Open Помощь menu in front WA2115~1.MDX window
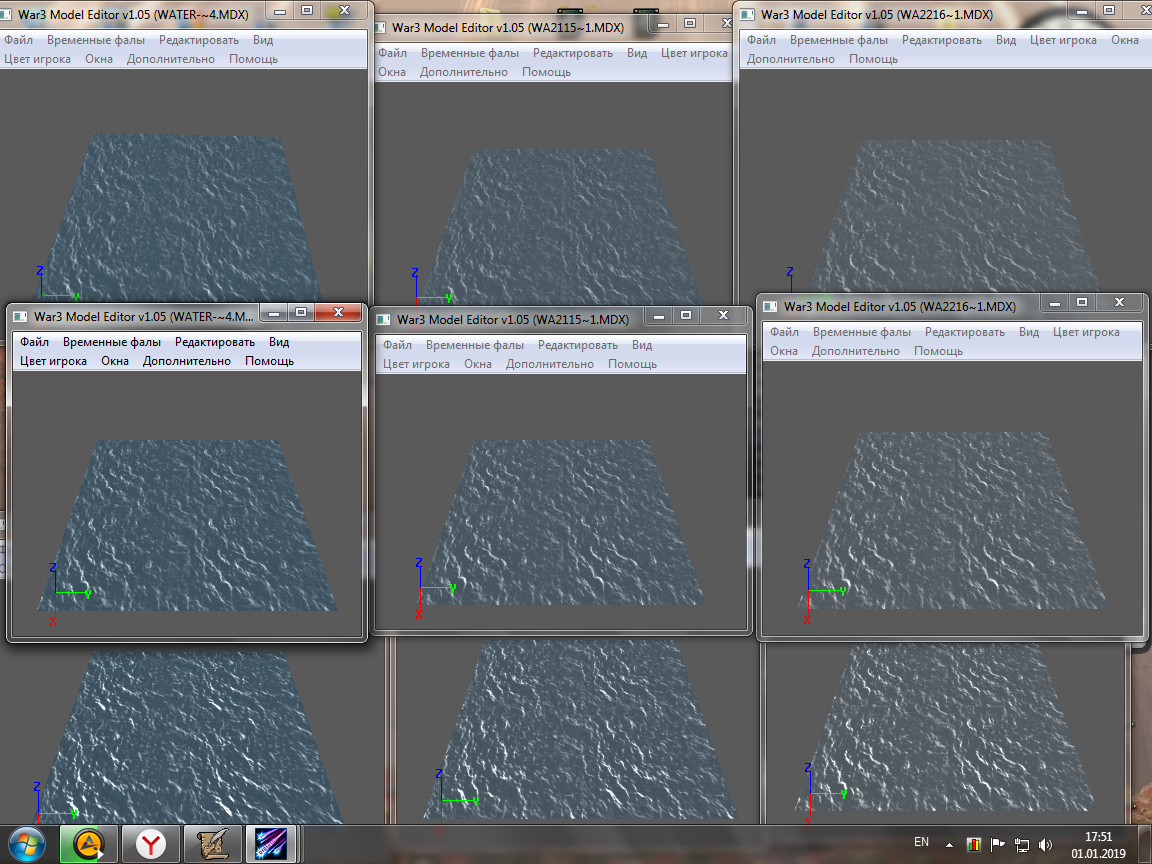1152x864 pixels. [x=633, y=364]
